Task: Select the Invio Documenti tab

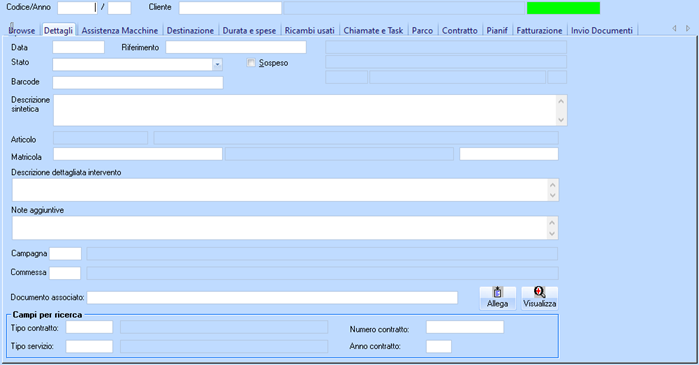Action: (x=602, y=30)
